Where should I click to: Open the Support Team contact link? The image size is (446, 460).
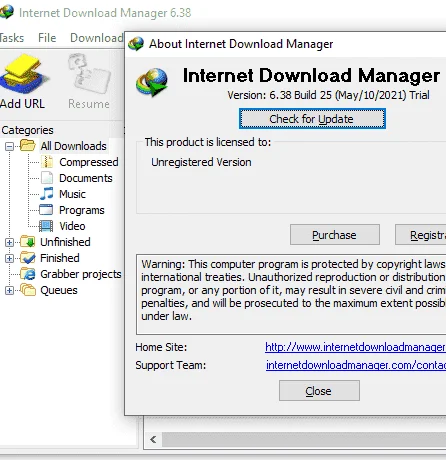point(356,365)
